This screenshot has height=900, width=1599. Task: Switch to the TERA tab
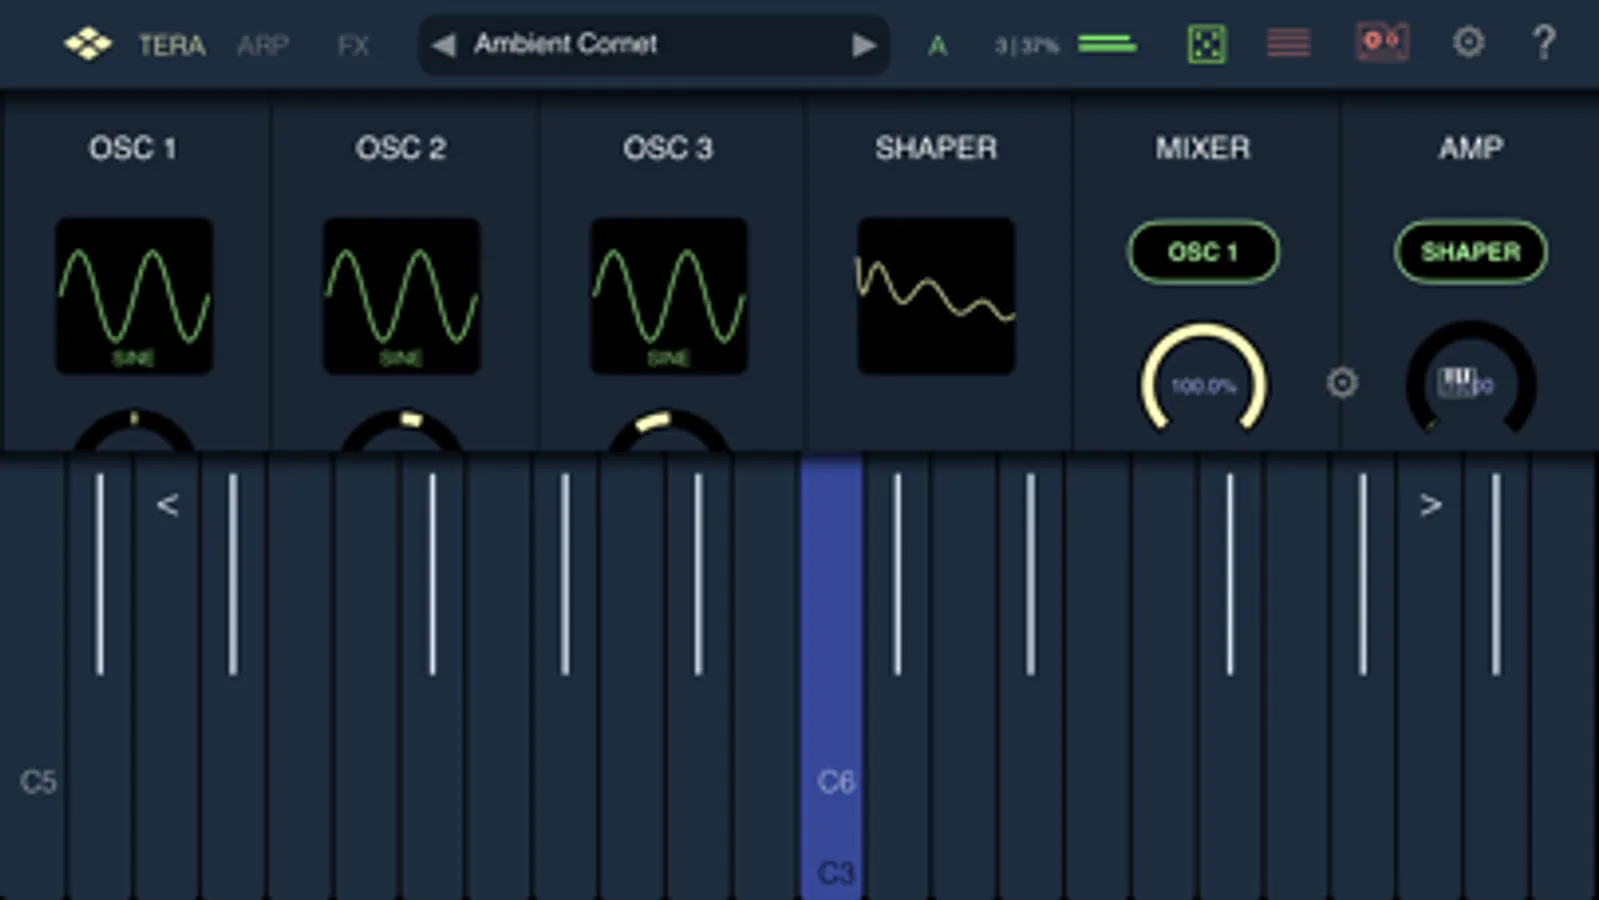(172, 45)
